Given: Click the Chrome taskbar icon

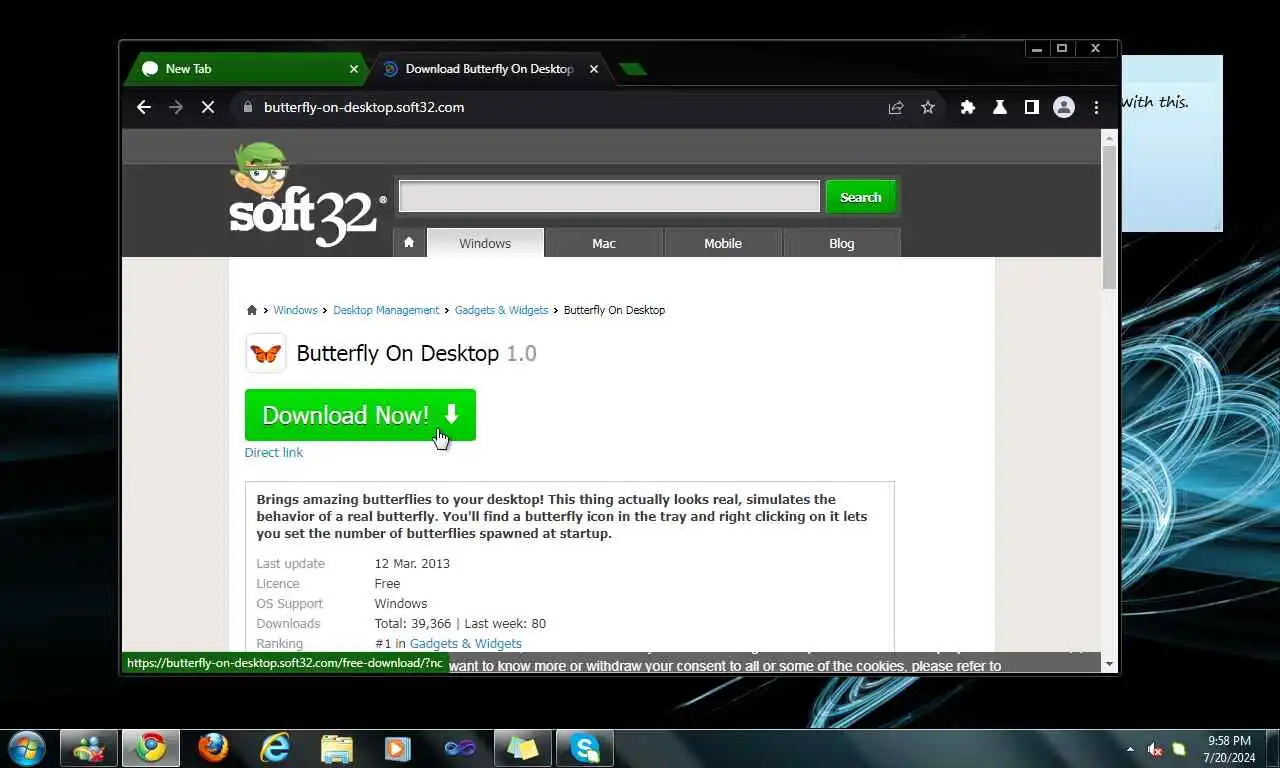Looking at the screenshot, I should [x=151, y=748].
